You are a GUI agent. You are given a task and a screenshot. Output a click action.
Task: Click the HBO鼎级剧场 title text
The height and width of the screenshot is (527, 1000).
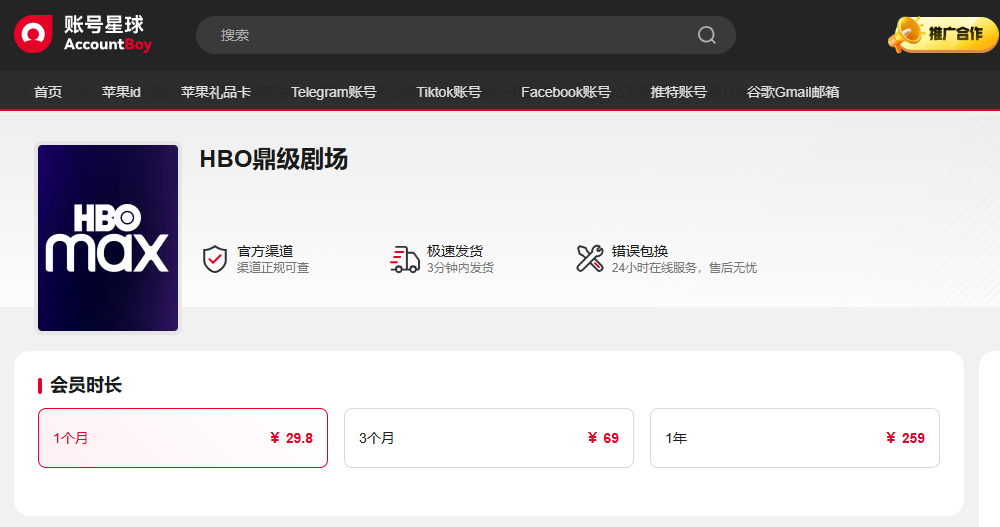pyautogui.click(x=274, y=159)
